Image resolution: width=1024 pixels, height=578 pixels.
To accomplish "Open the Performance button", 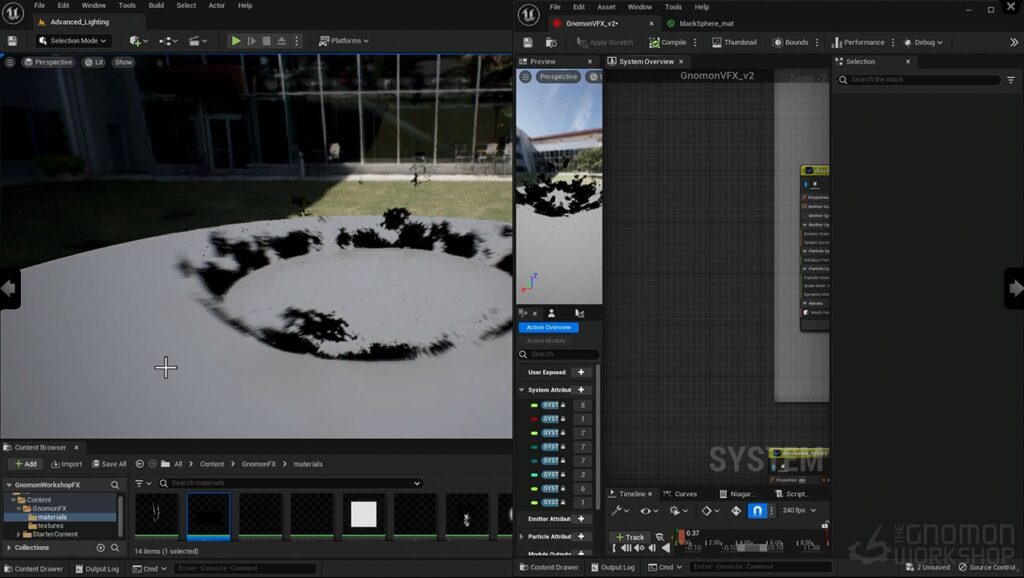I will coord(858,42).
